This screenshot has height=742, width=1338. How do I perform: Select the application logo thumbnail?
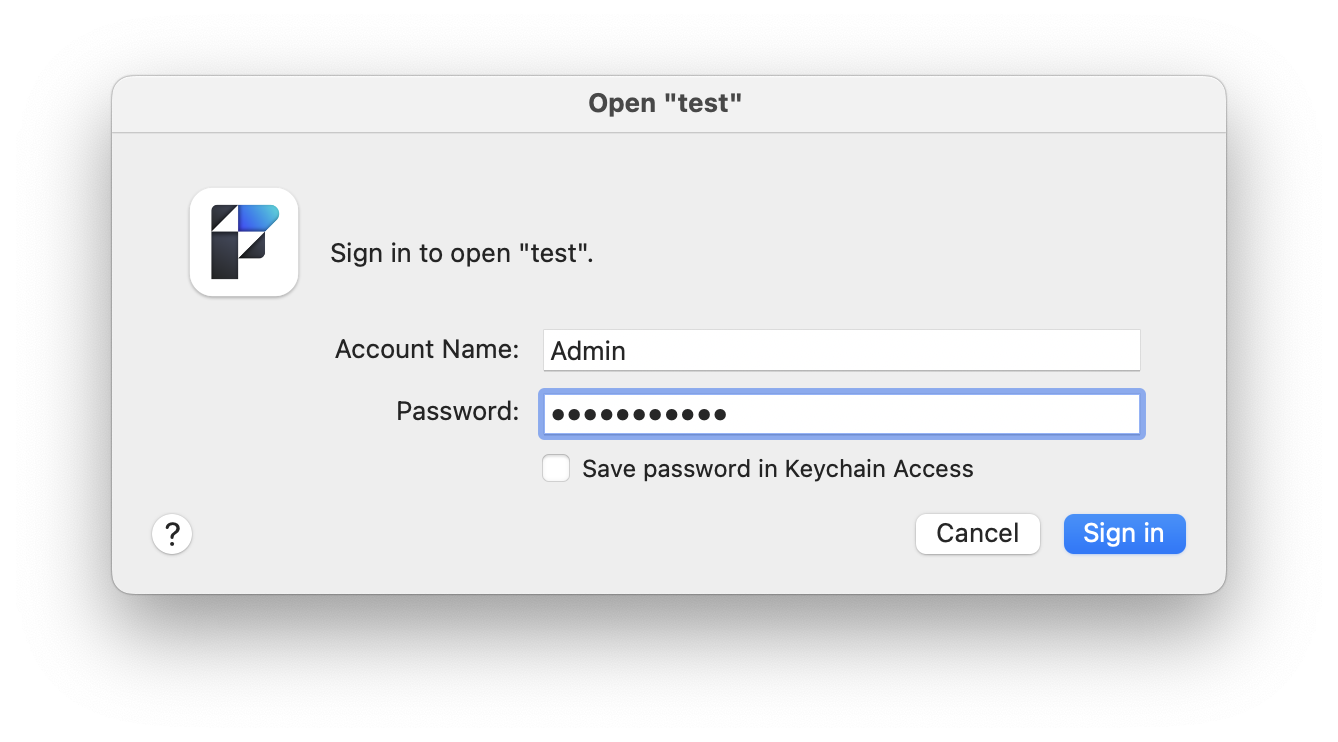tap(243, 241)
